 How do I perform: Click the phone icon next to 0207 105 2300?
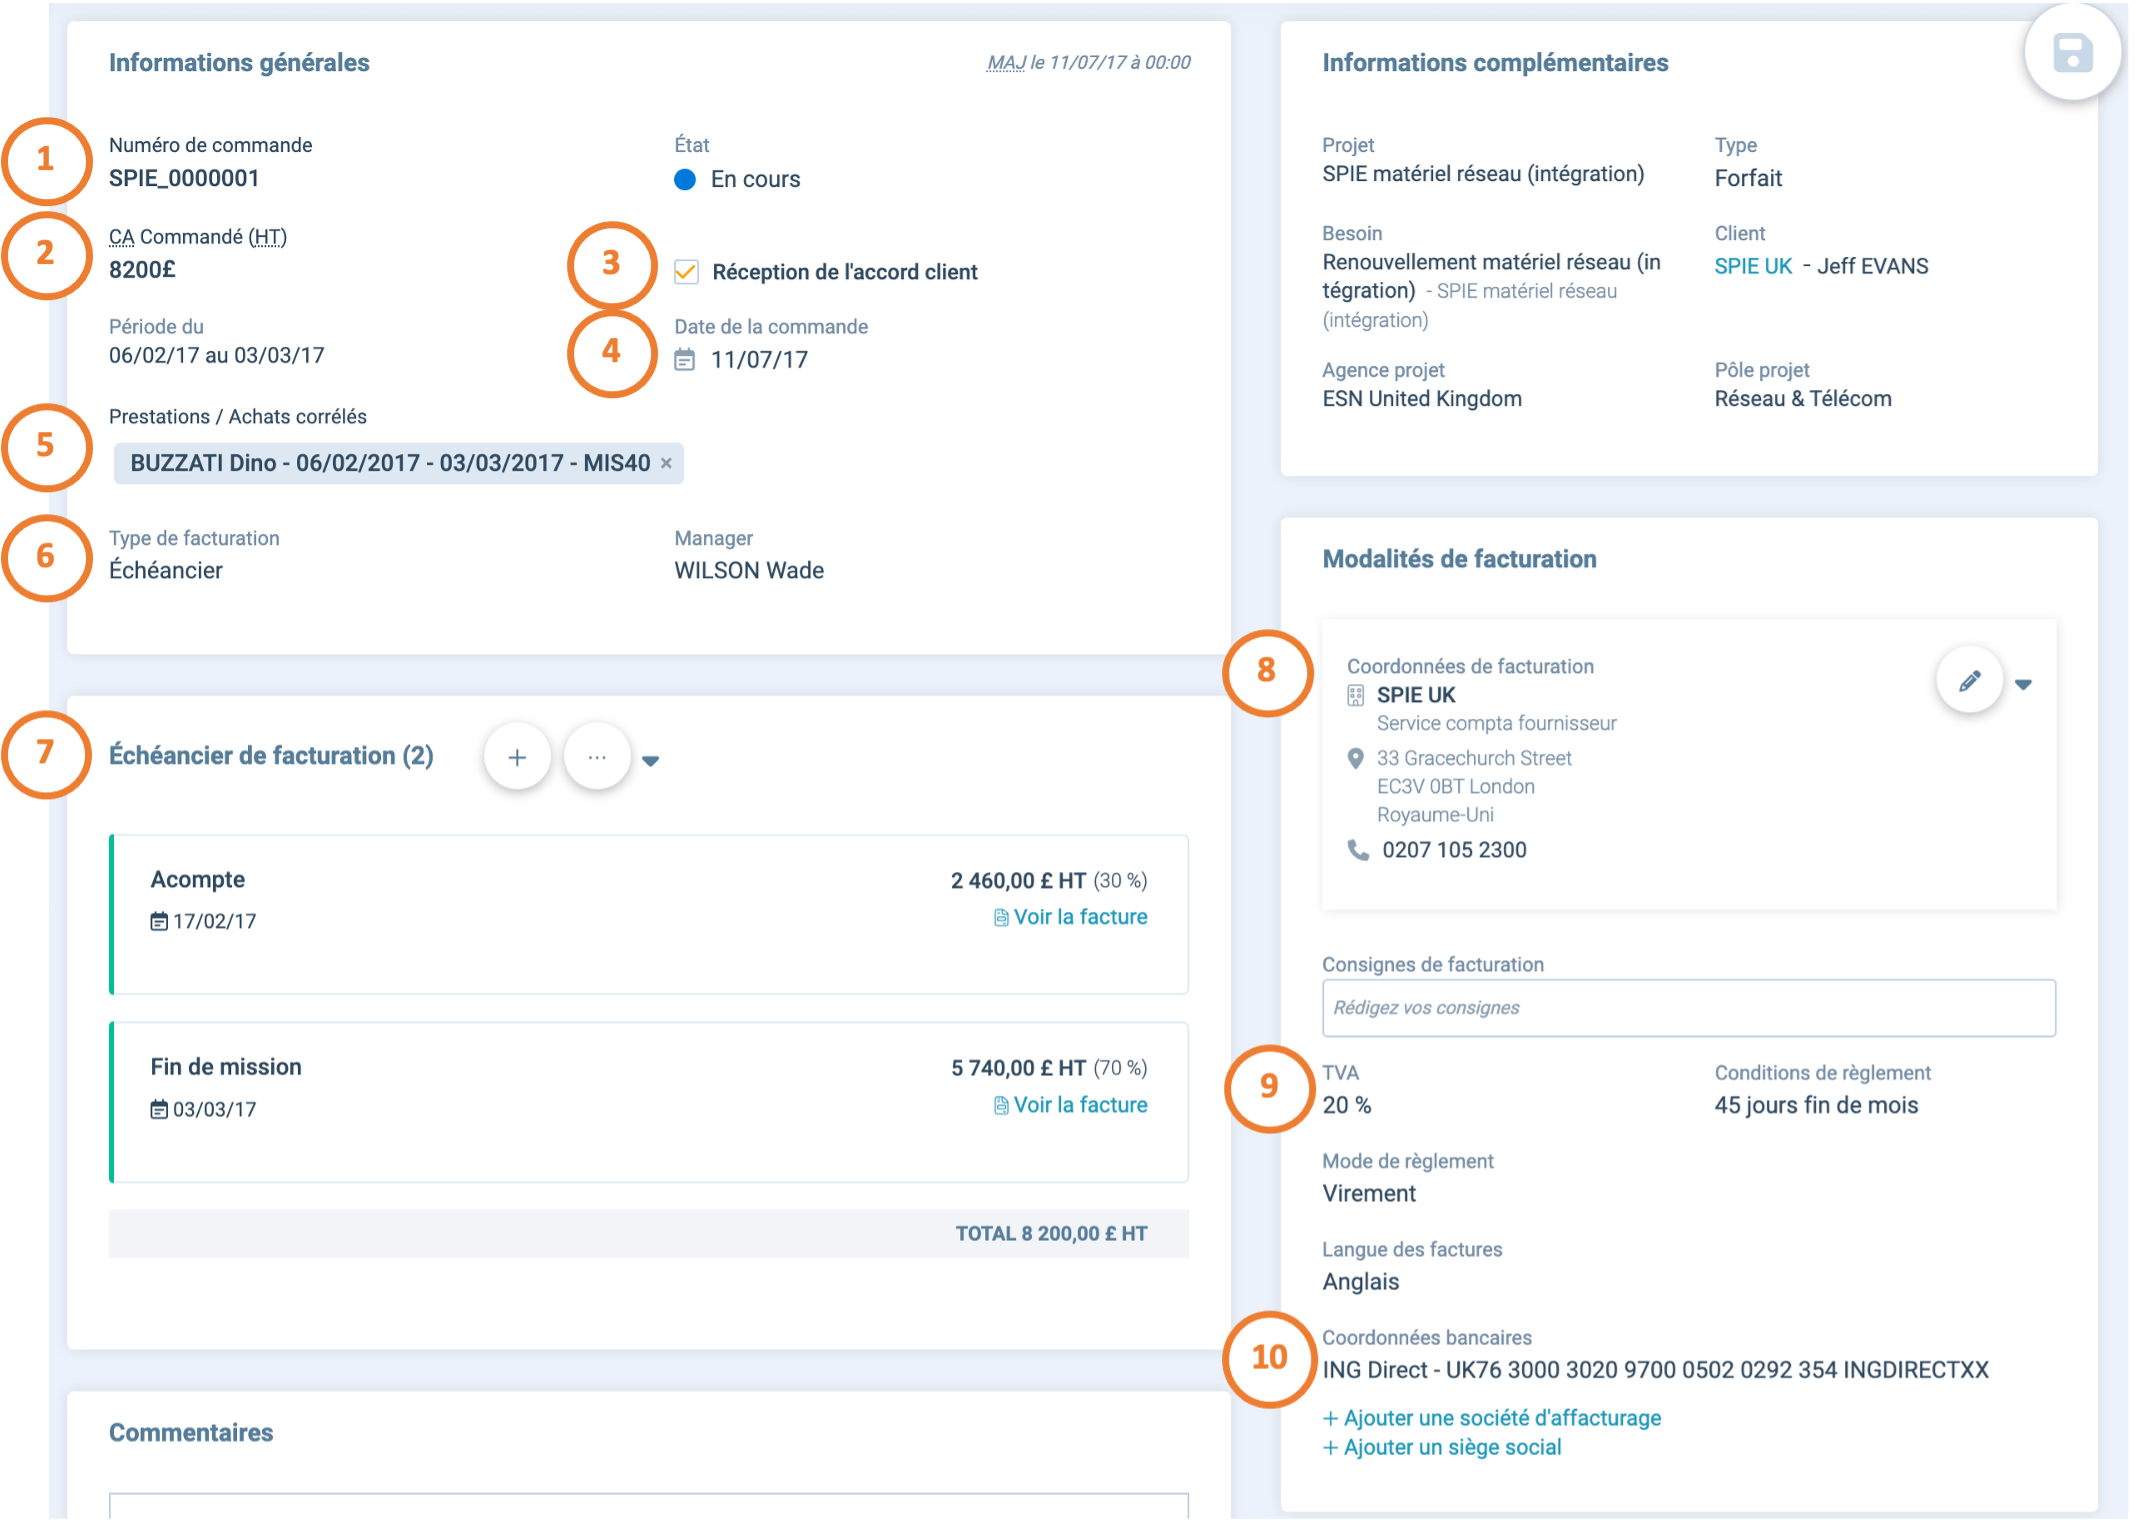(1357, 850)
